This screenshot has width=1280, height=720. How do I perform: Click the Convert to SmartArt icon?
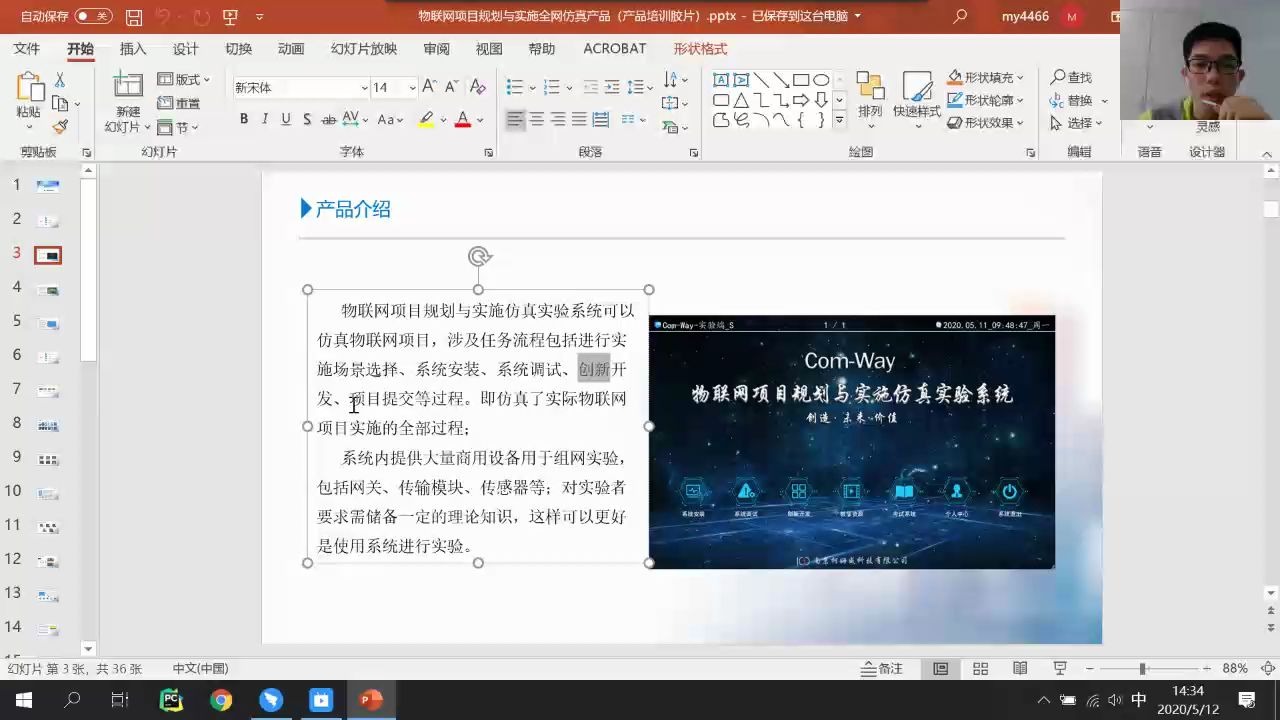[675, 127]
